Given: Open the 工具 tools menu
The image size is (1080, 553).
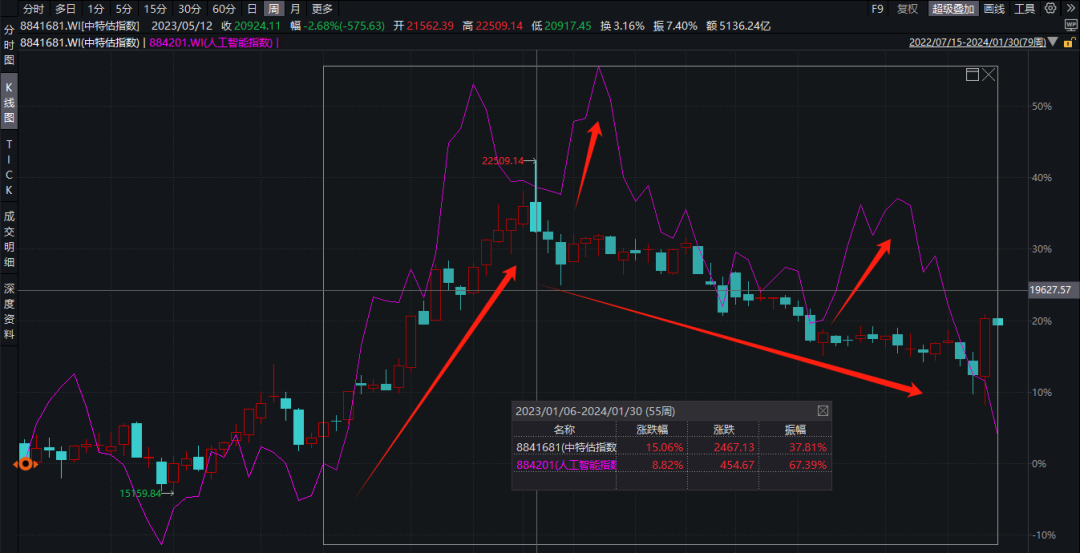Looking at the screenshot, I should pos(1024,9).
